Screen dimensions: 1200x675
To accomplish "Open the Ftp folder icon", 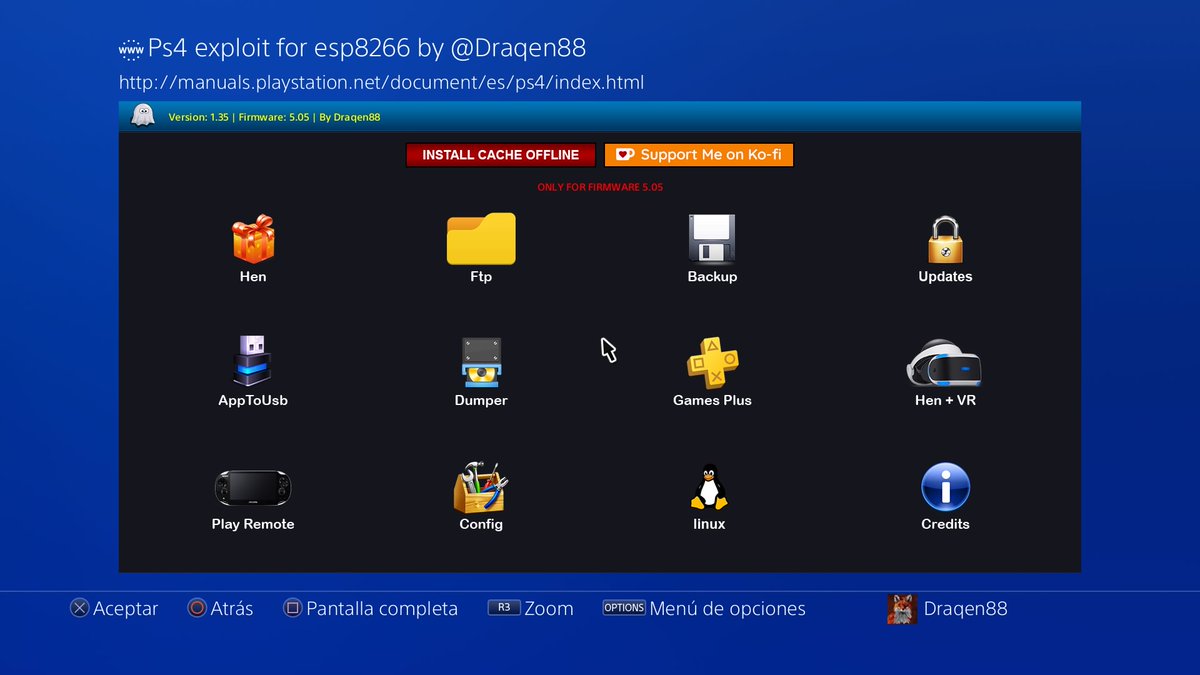I will (481, 239).
